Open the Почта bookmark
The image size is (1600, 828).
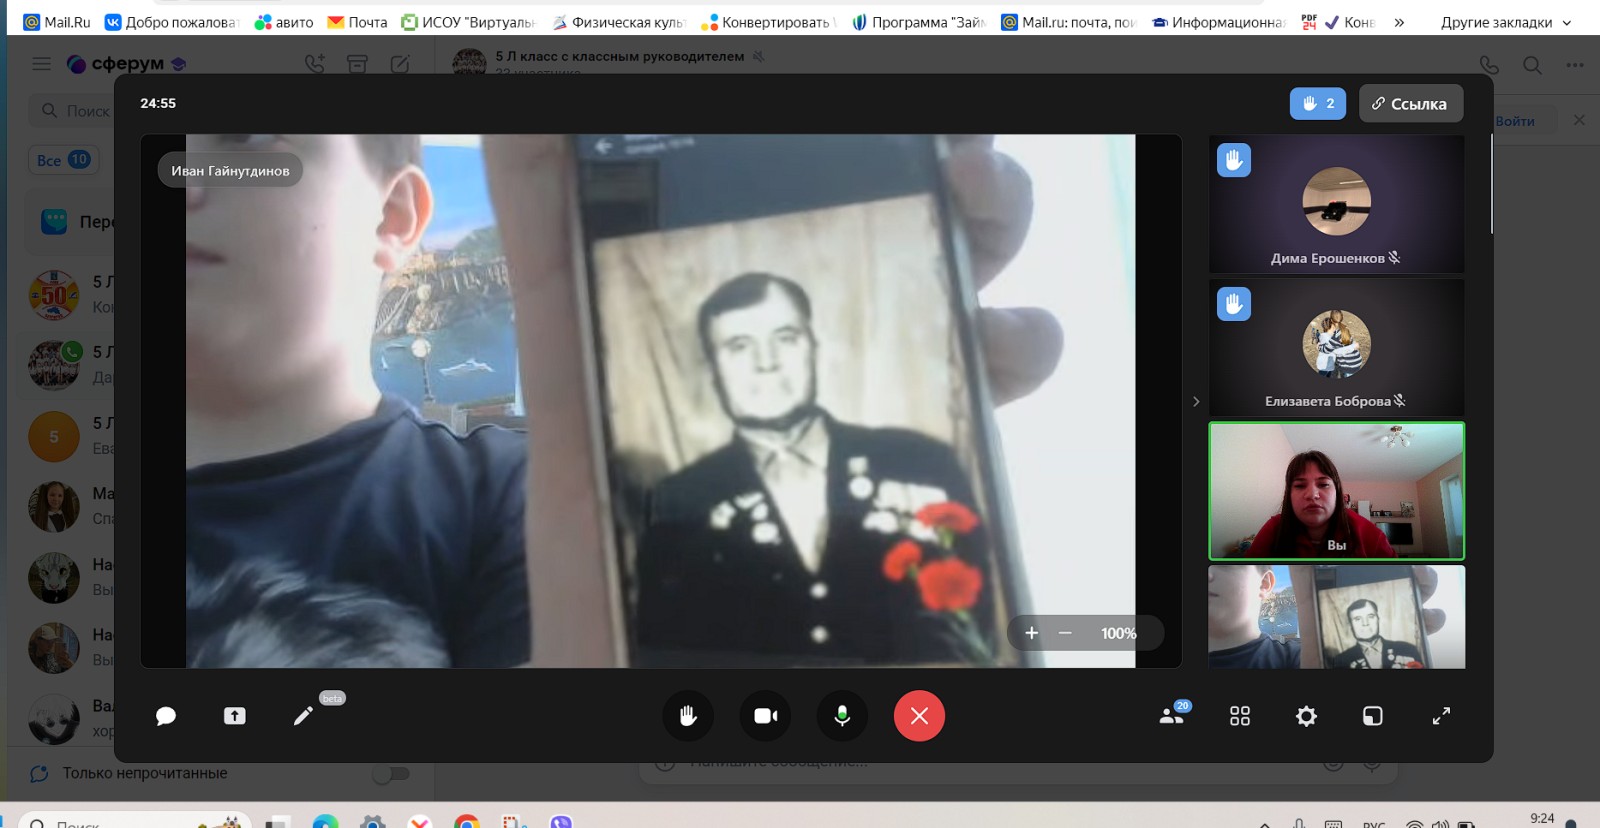358,22
